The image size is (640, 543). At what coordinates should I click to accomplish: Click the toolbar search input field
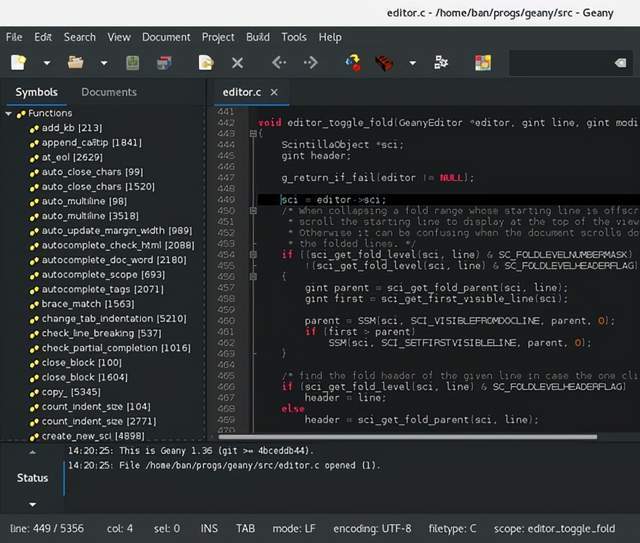pos(560,63)
